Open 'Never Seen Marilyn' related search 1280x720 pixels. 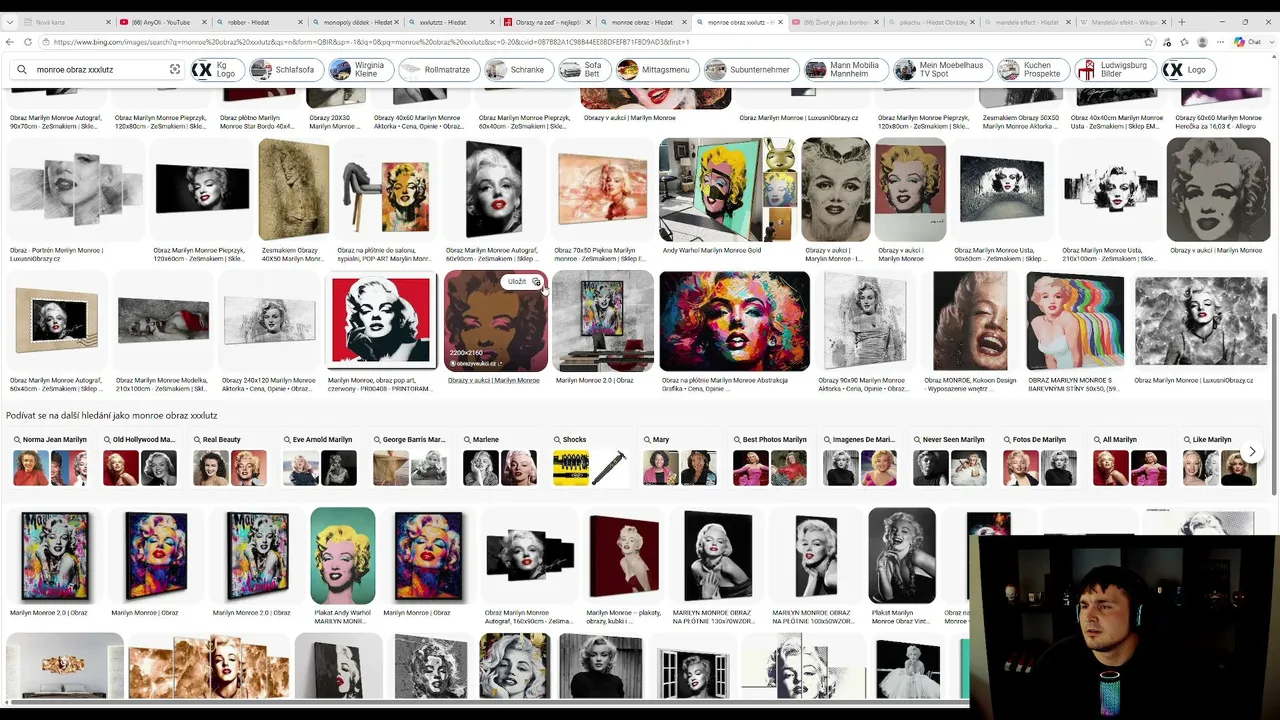point(950,461)
